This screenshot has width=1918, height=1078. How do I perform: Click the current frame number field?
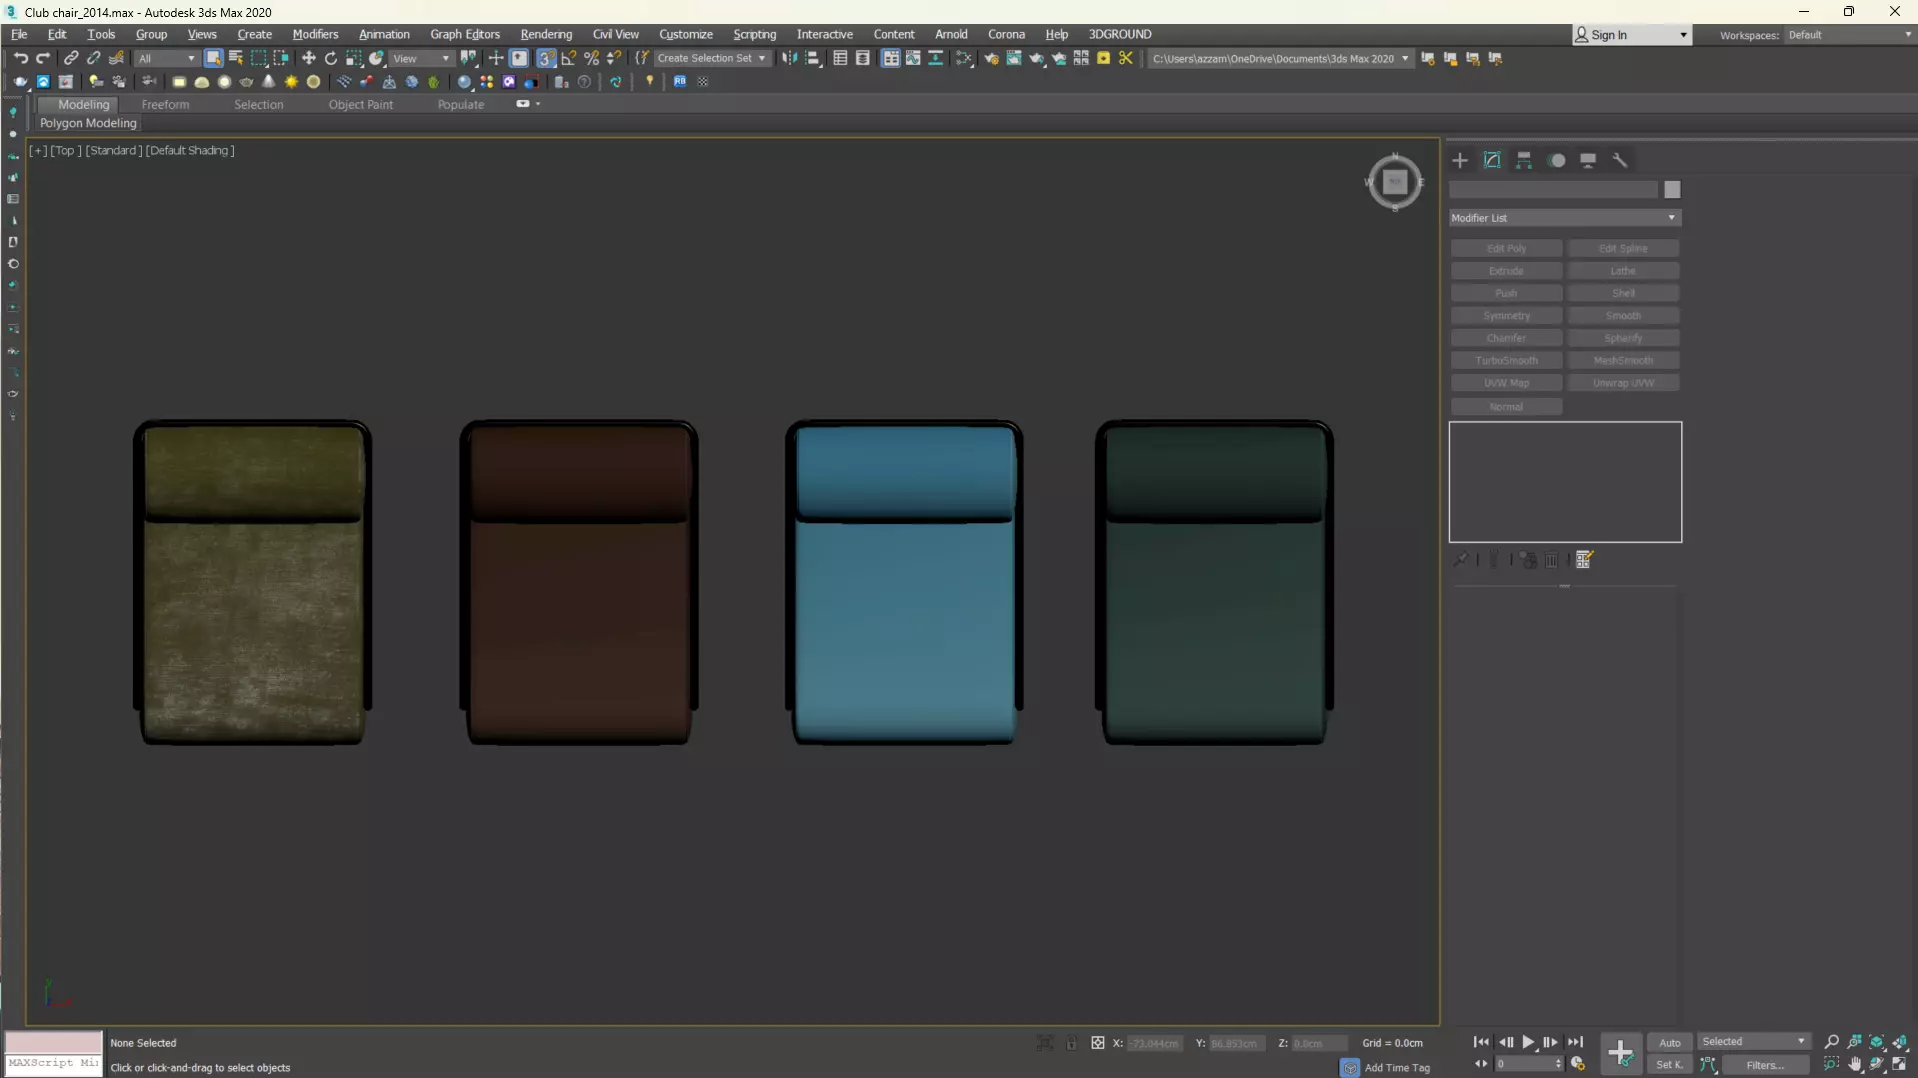click(1529, 1064)
